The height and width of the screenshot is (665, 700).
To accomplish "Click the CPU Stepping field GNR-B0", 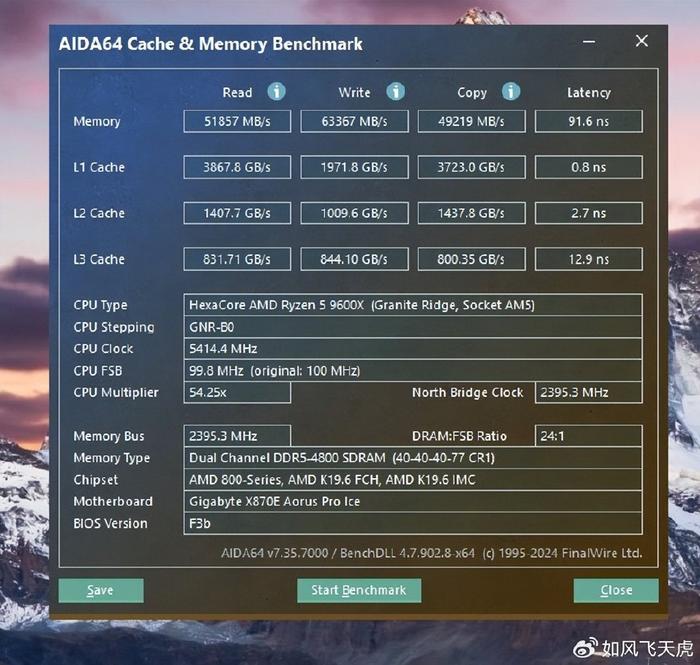I will coord(413,327).
